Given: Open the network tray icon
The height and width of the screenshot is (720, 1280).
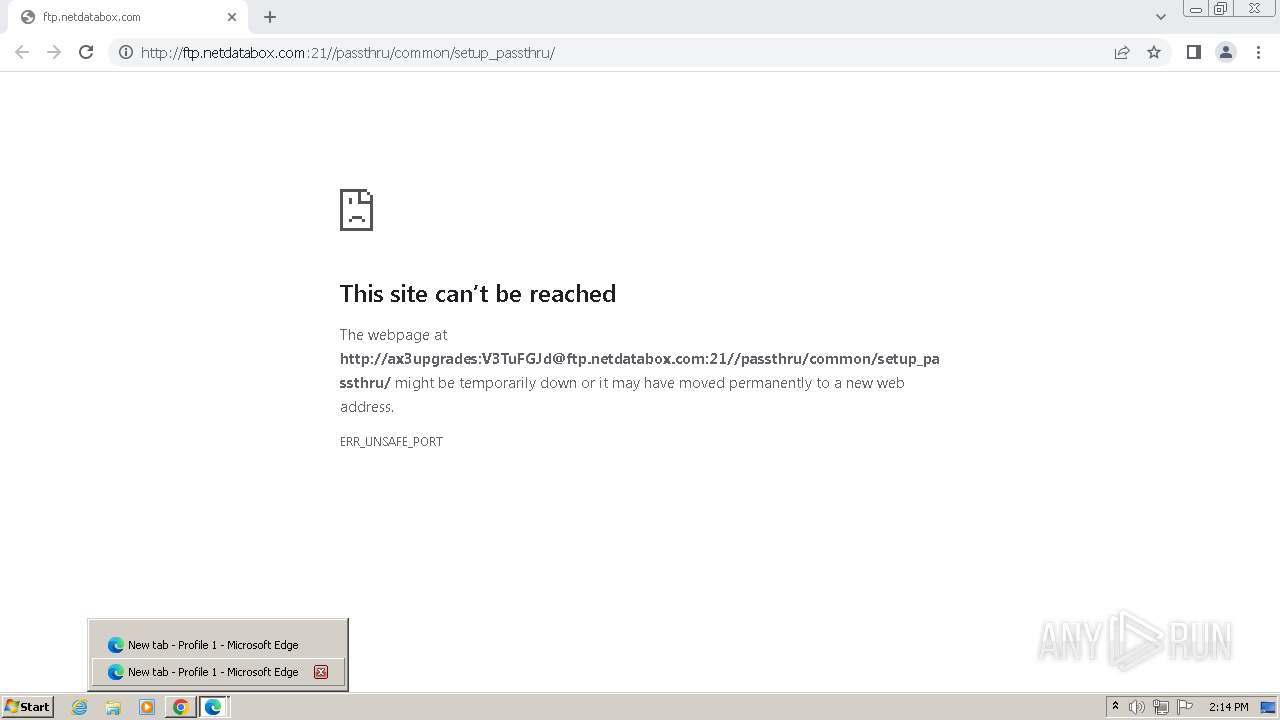Looking at the screenshot, I should 1161,707.
